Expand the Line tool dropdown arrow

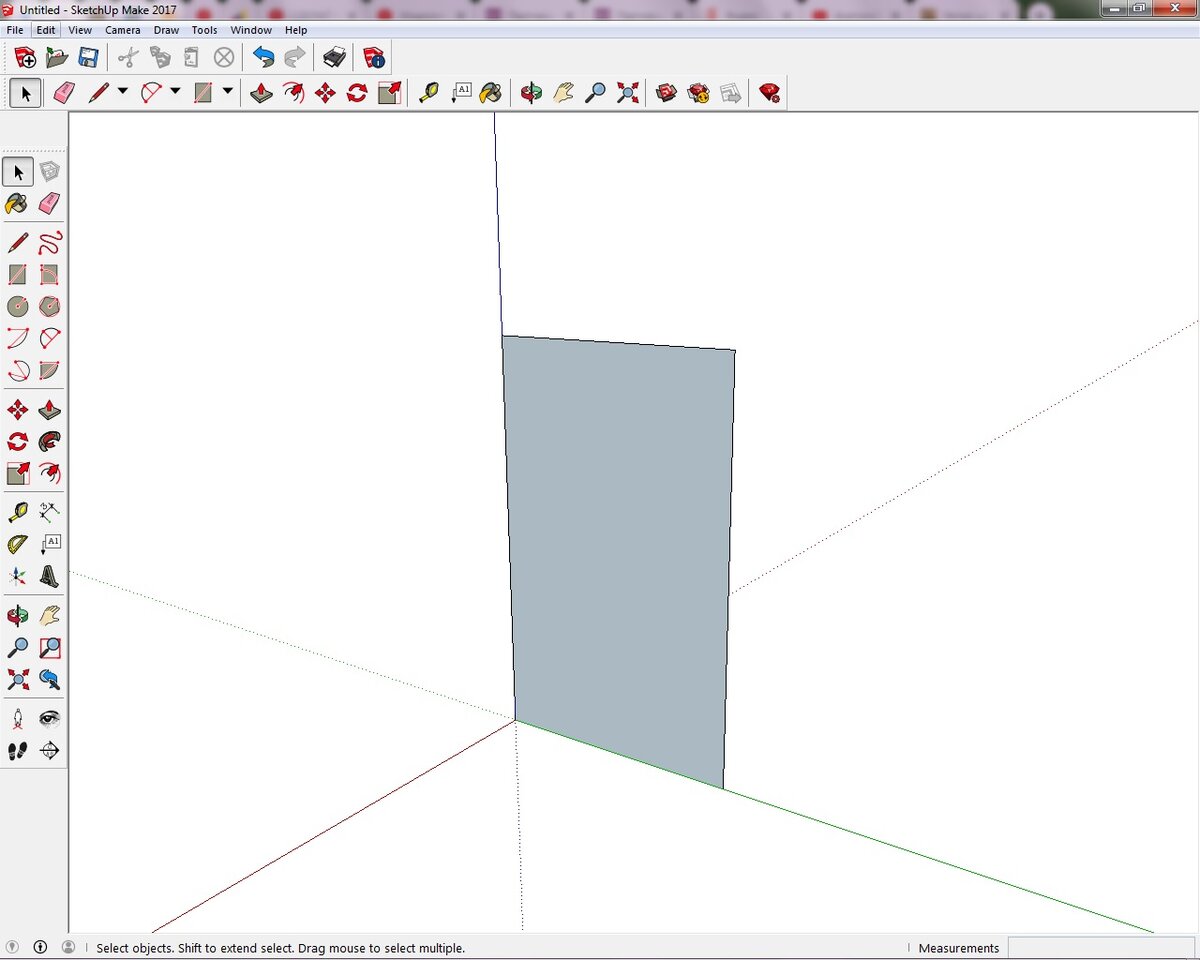[123, 92]
